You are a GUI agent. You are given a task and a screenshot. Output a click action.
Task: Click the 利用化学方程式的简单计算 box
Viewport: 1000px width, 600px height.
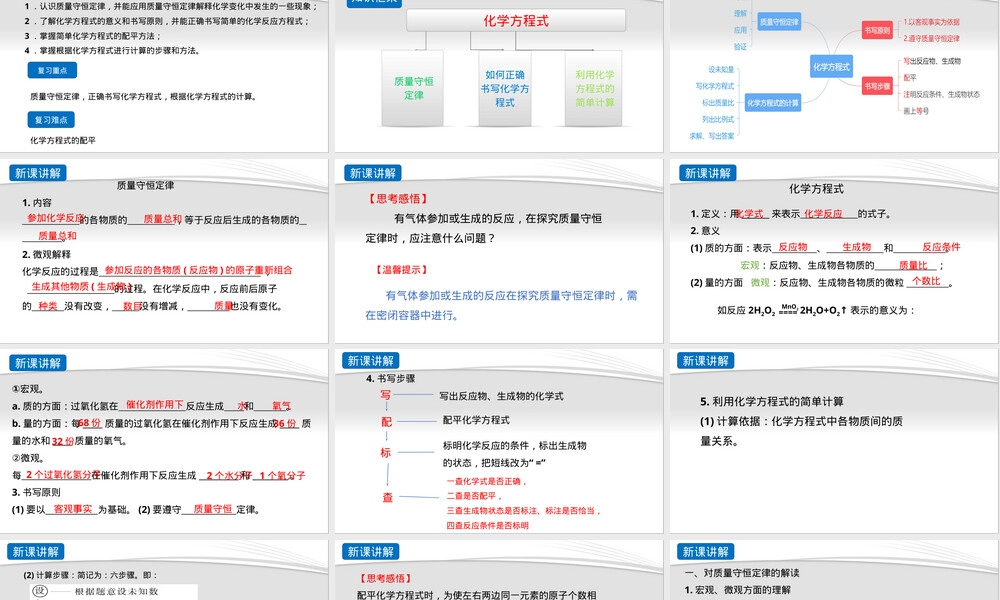[x=594, y=88]
